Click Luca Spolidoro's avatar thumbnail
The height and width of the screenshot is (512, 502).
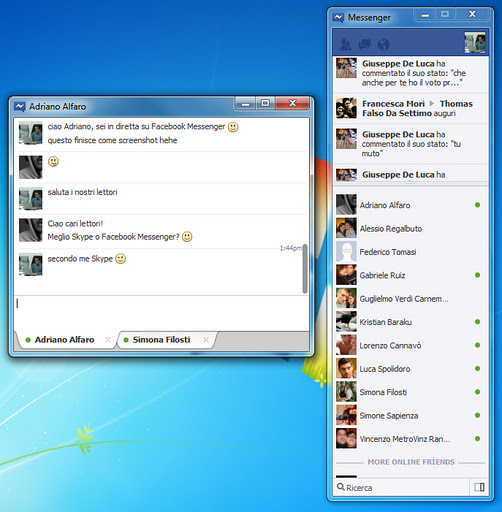pos(346,368)
